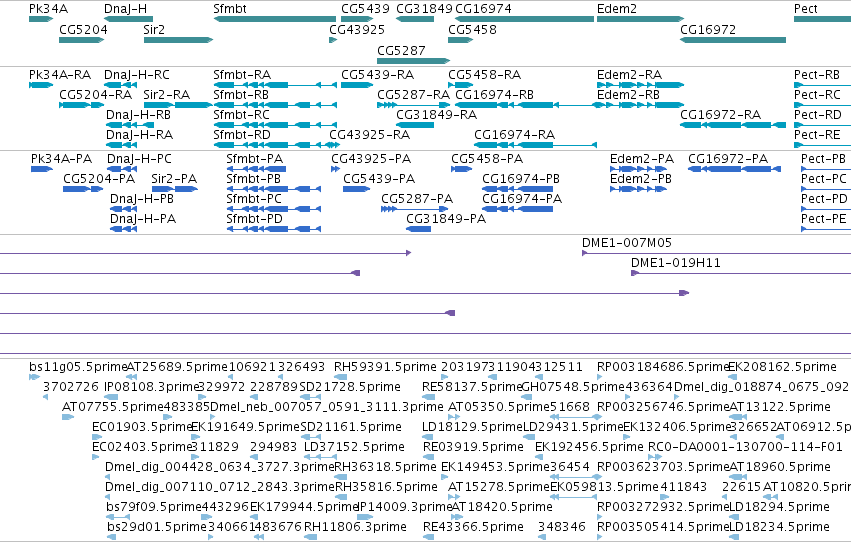Select protein CG5287-PA
851x542 pixels.
415,209
